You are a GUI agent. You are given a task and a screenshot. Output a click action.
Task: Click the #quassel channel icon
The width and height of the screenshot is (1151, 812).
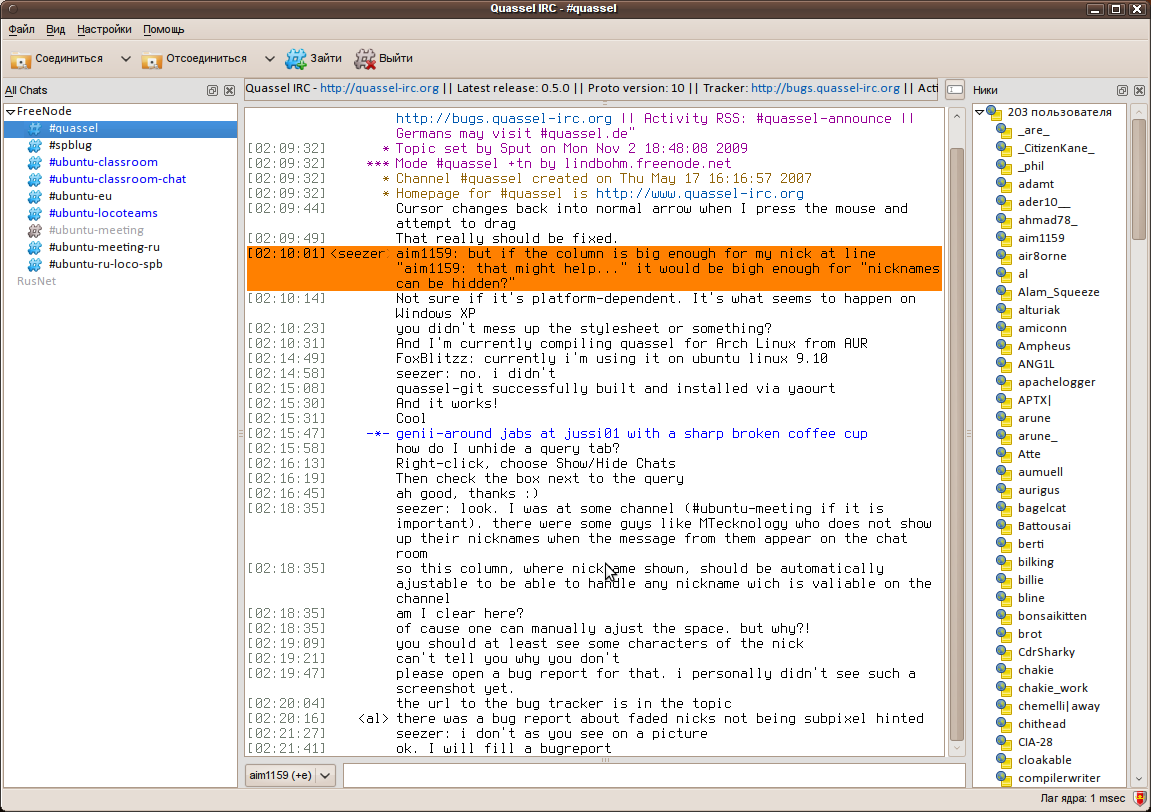tap(35, 128)
